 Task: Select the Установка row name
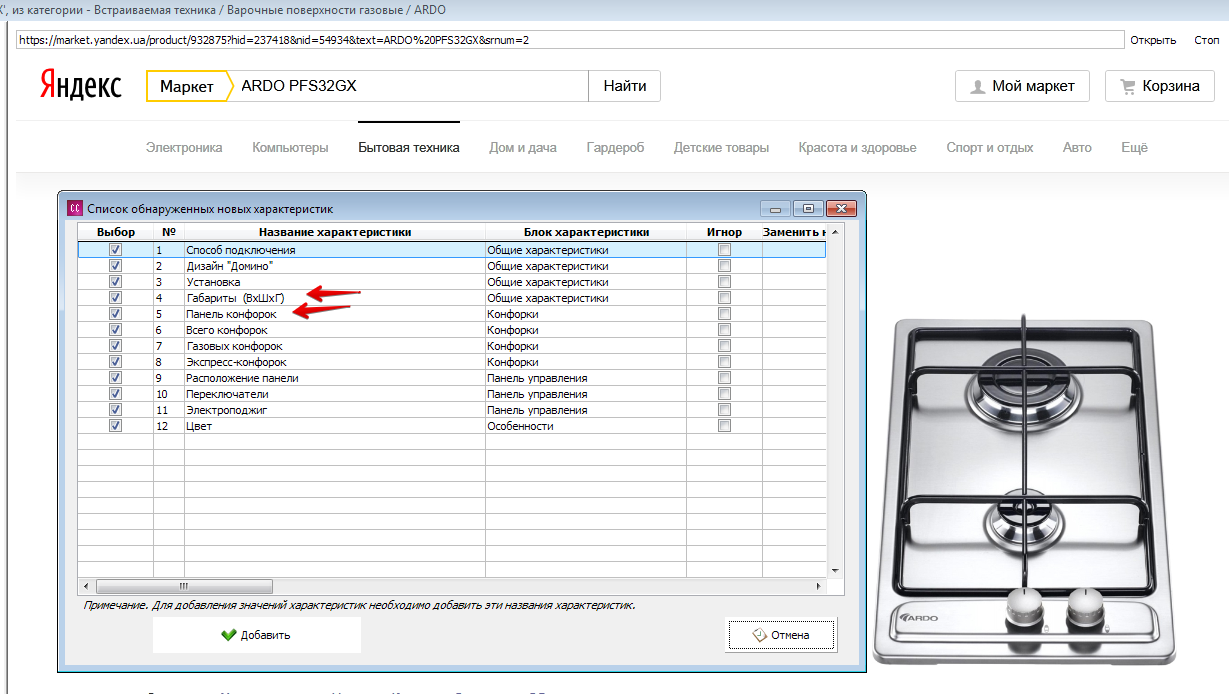click(213, 282)
